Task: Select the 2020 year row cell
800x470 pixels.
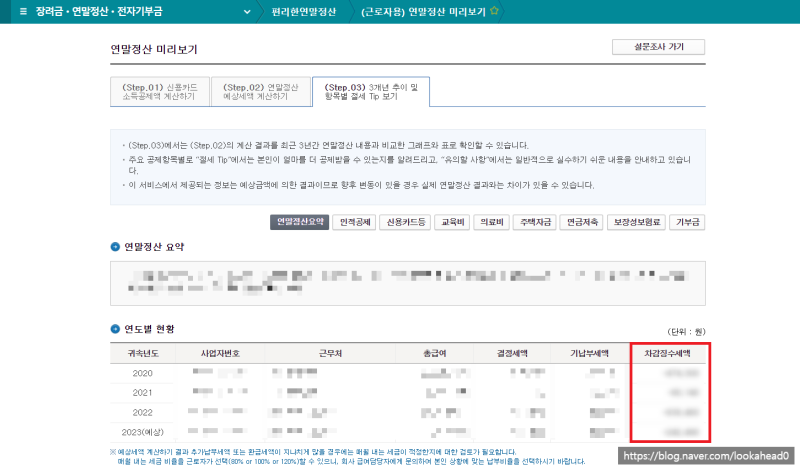Action: (142, 374)
